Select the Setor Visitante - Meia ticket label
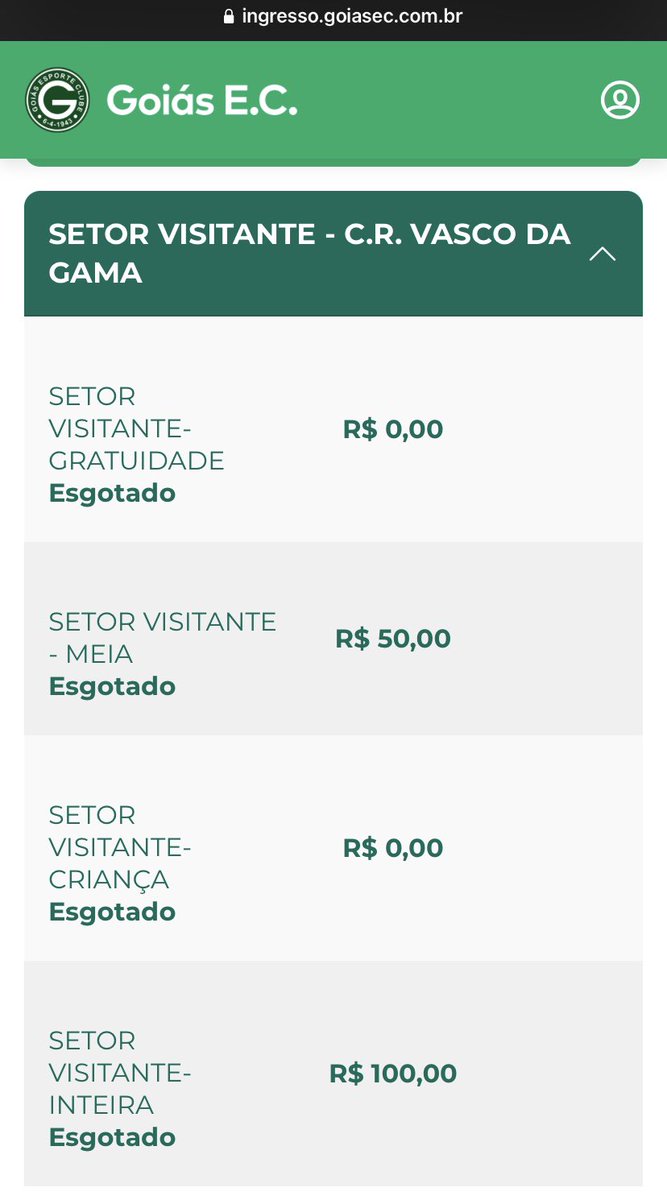 pyautogui.click(x=162, y=637)
